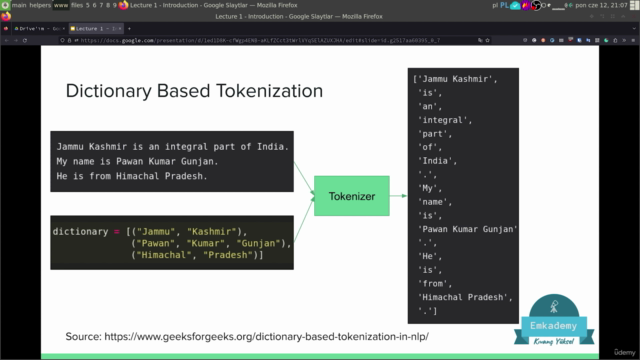Expand the list all tabs dropdown arrow
The width and height of the screenshot is (640, 360).
coord(634,29)
